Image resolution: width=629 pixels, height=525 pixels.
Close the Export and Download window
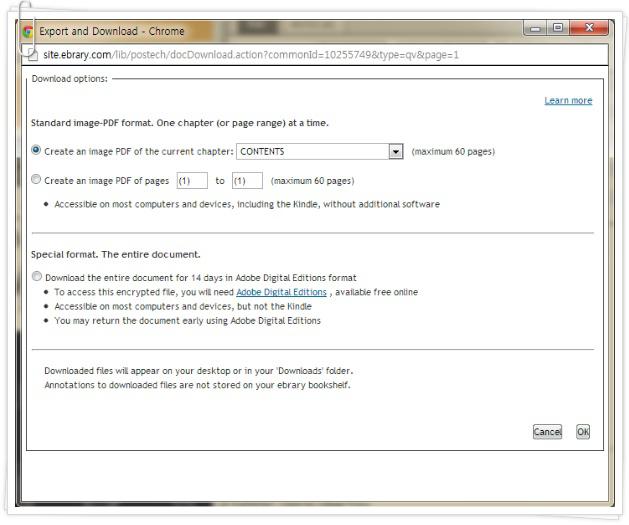tap(589, 28)
